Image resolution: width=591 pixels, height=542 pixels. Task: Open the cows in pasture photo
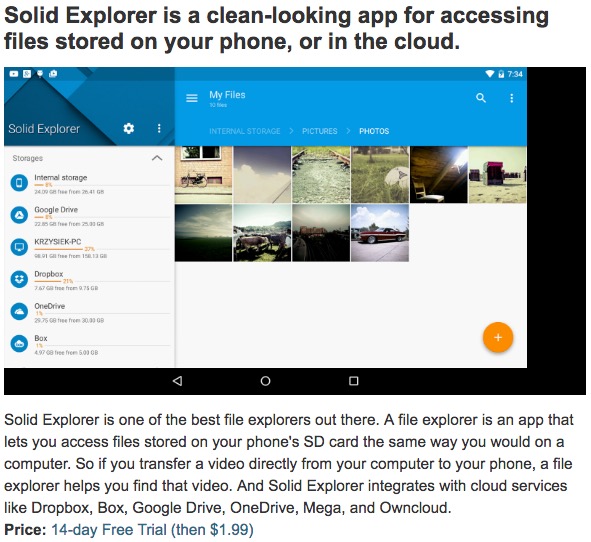click(x=262, y=233)
